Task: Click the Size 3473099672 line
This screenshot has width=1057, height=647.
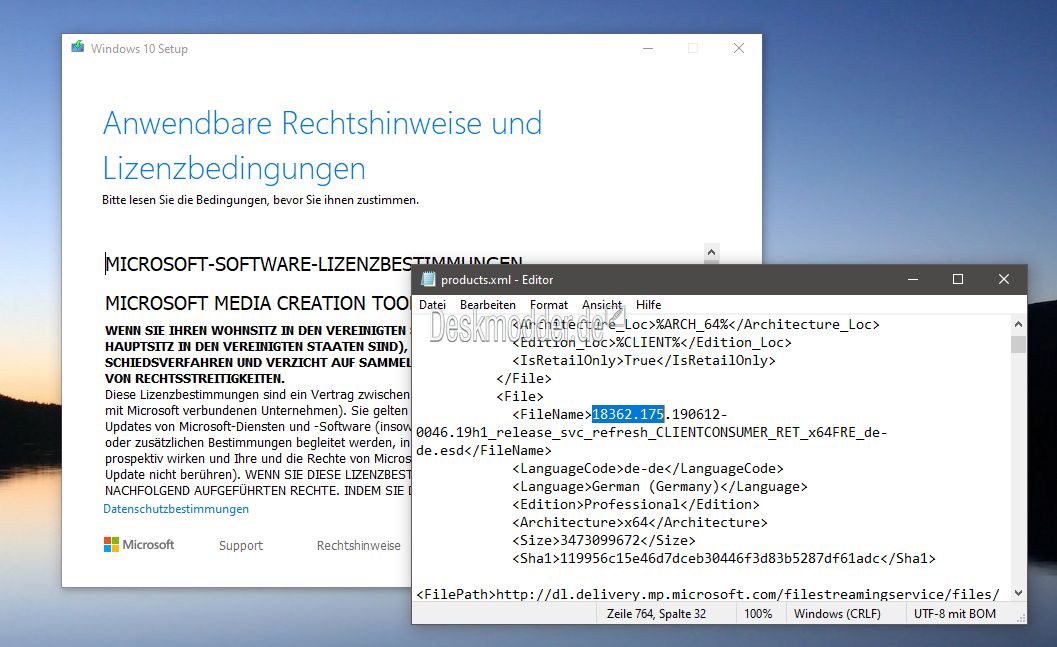Action: [604, 540]
